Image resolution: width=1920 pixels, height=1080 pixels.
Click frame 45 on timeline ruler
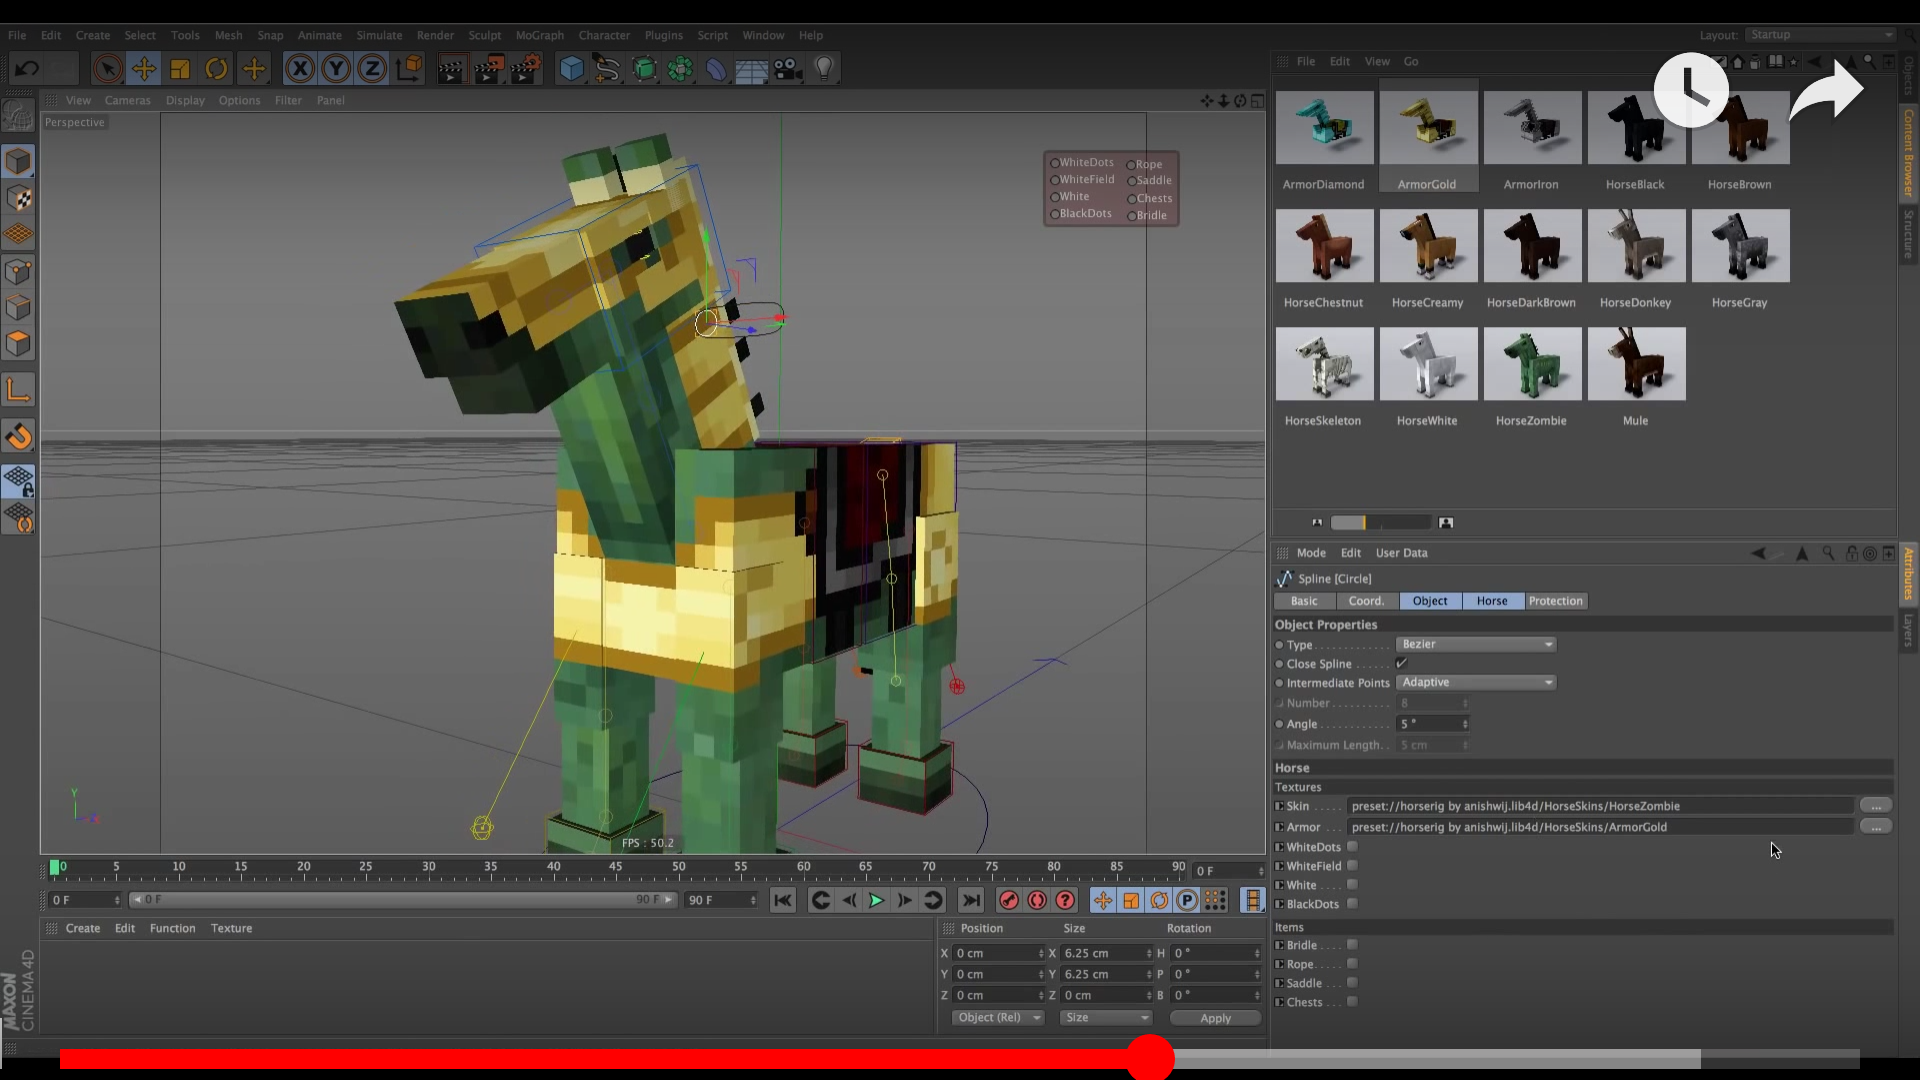click(x=616, y=867)
